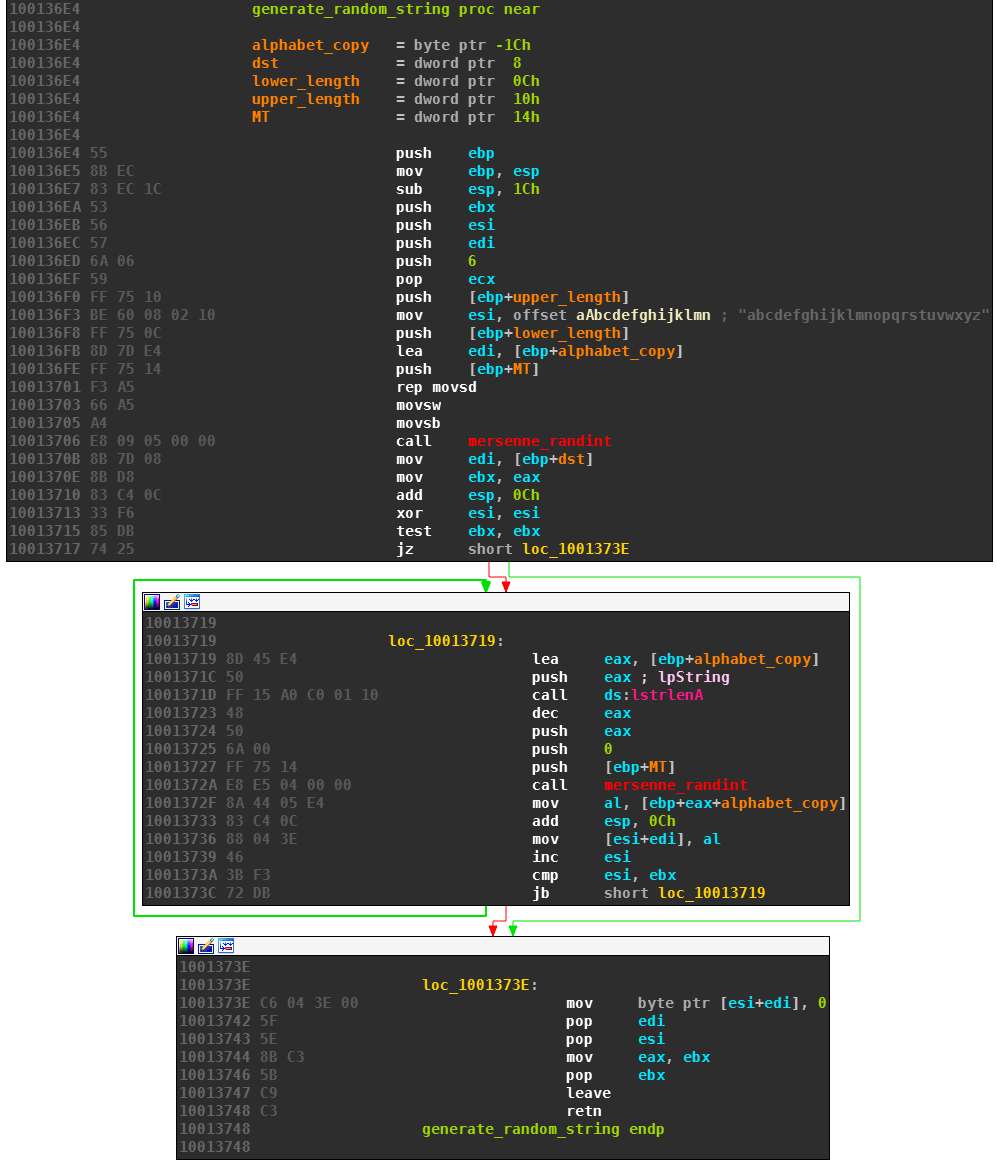
Task: Click the 'test' mnemonic at 10013715
Action: coord(414,531)
